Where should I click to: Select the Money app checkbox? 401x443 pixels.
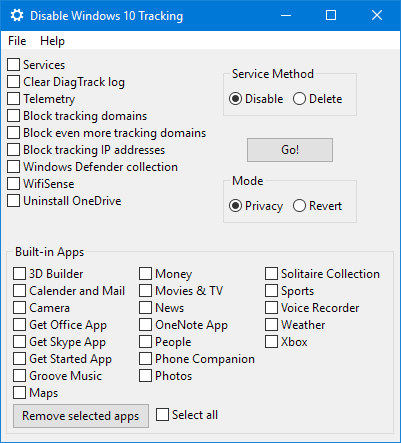[x=145, y=274]
